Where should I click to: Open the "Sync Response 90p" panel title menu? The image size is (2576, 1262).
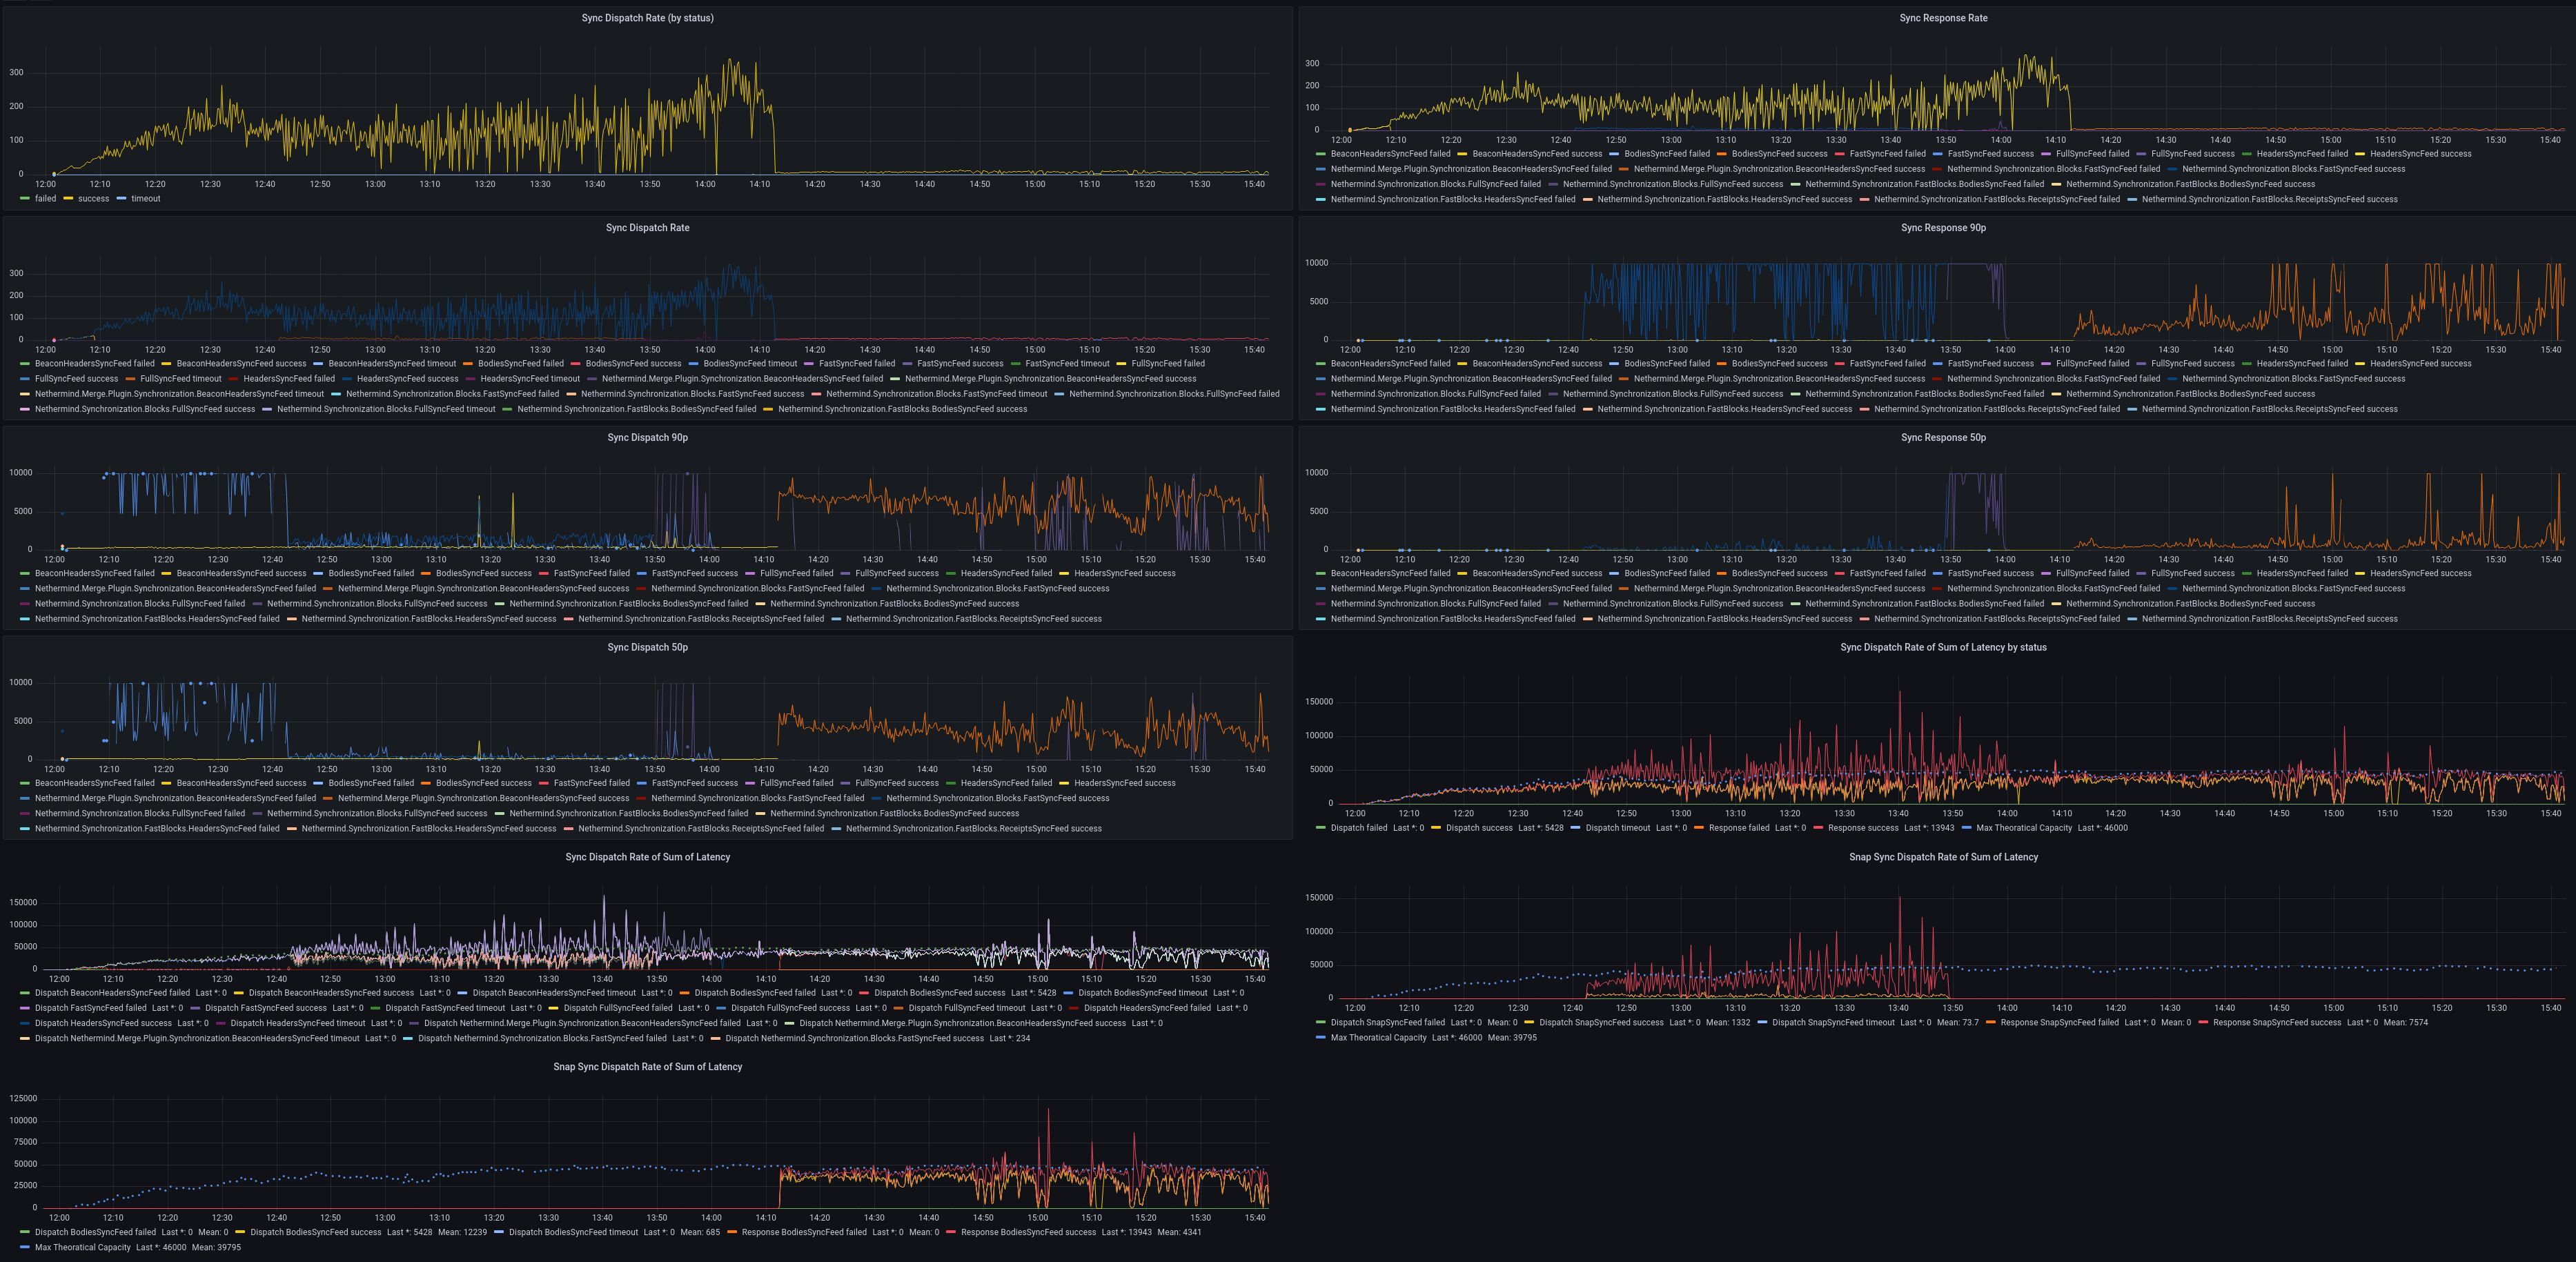pos(1942,227)
